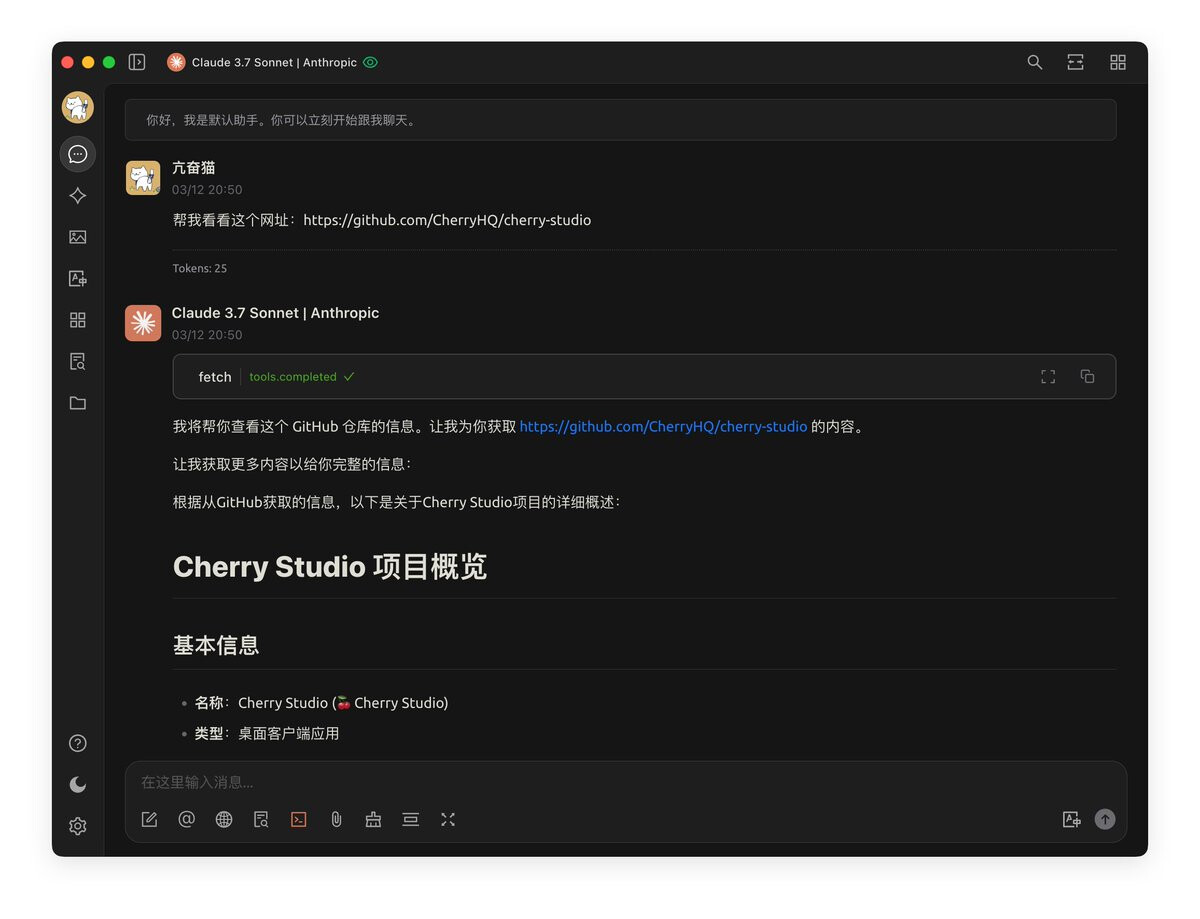The image size is (1200, 919).
Task: Toggle web search globe icon
Action: pyautogui.click(x=224, y=819)
